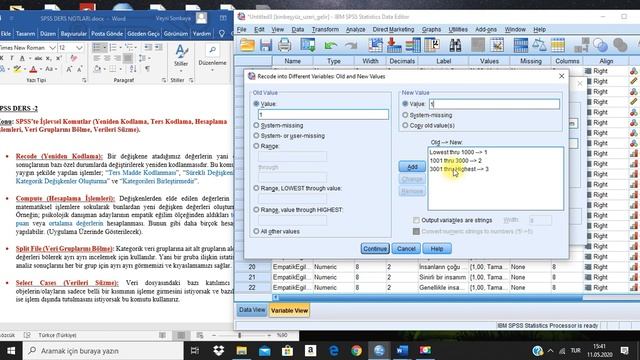
Task: Expand numbered list dropdown arrow in Word
Action: [x=121, y=48]
